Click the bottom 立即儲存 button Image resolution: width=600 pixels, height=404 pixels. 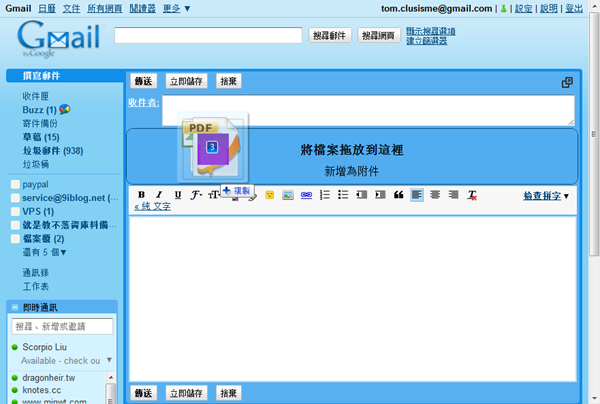(x=186, y=393)
